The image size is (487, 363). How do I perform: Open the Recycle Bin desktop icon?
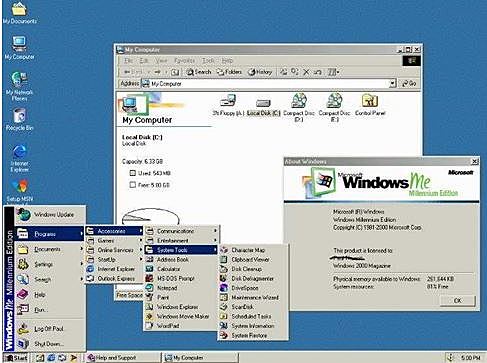[x=19, y=119]
